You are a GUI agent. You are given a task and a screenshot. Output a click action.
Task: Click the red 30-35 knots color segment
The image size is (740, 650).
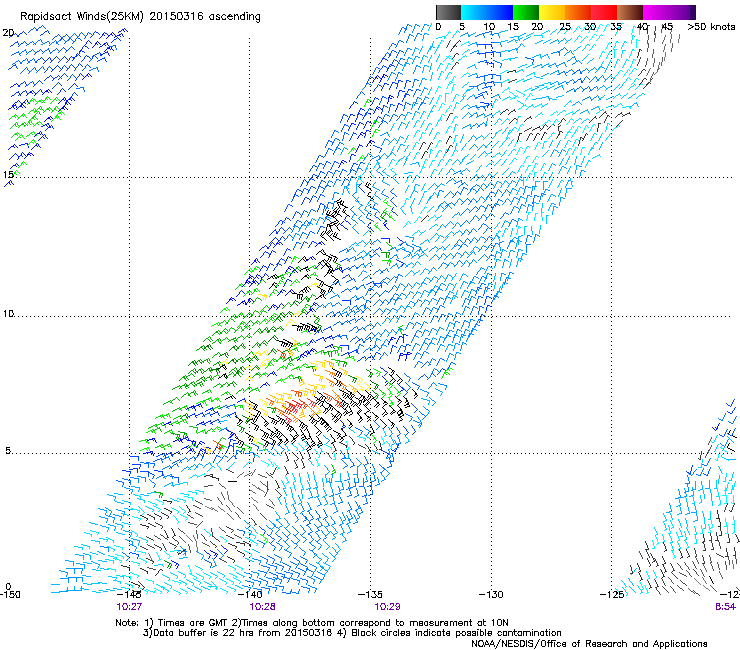click(604, 12)
